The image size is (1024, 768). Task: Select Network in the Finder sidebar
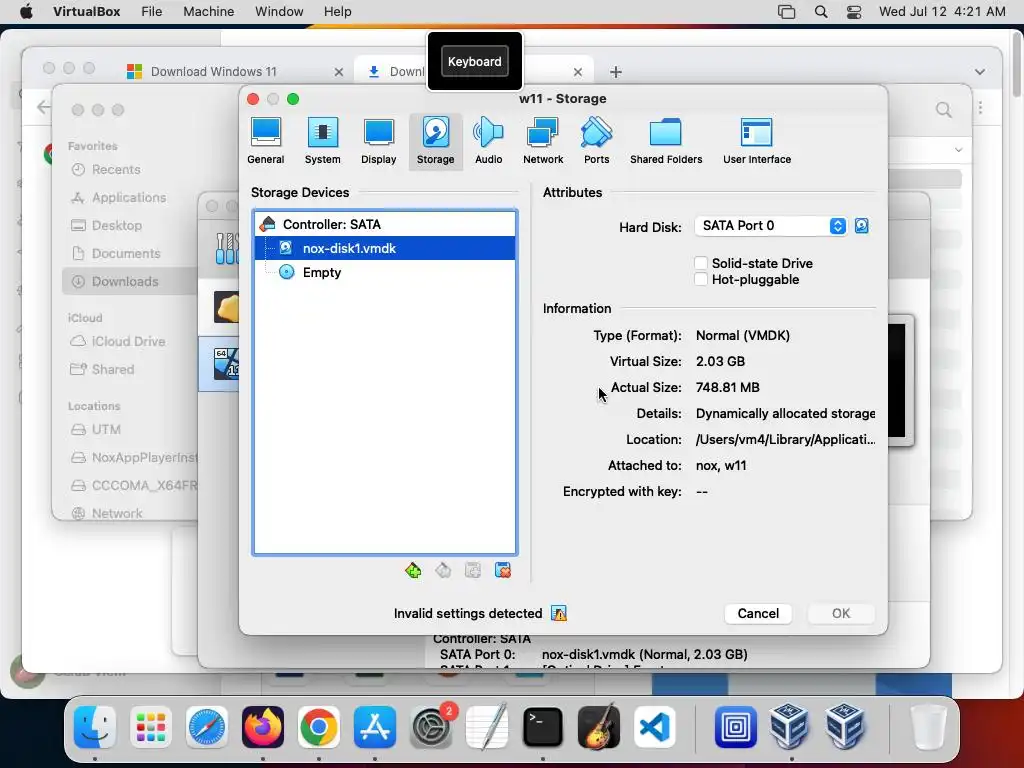point(117,513)
